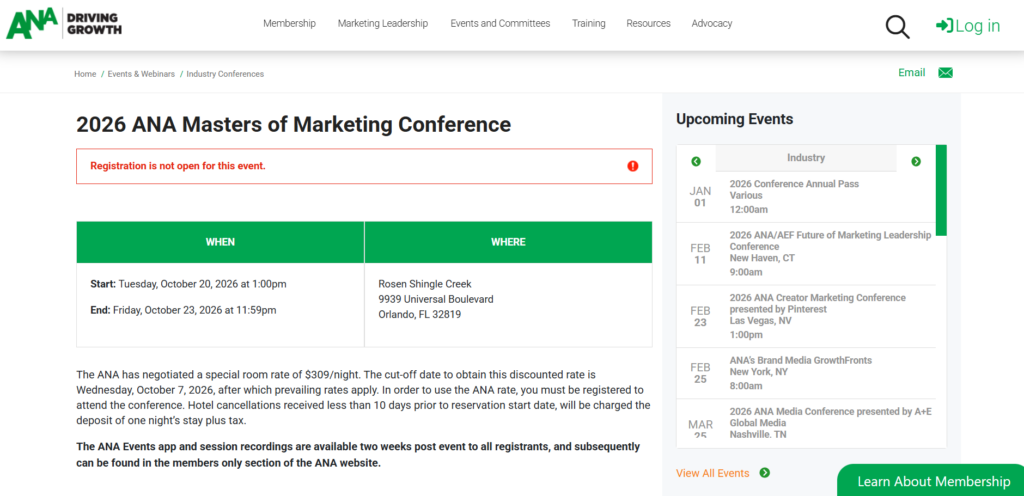Click the WHEN table header
1024x496 pixels.
pyautogui.click(x=220, y=242)
